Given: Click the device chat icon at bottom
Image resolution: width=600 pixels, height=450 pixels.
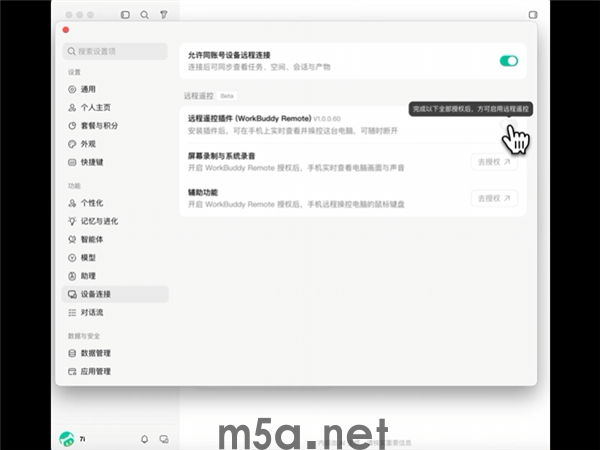Looking at the screenshot, I should [x=164, y=439].
